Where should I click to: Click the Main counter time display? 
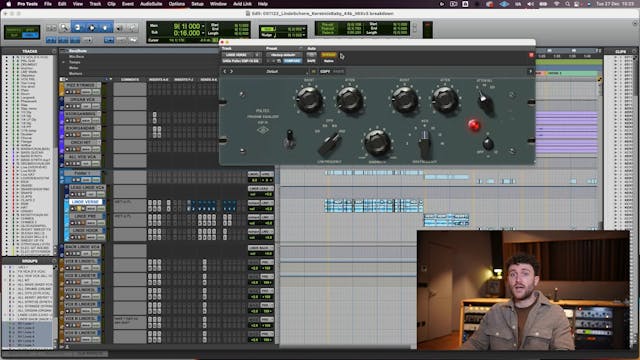pyautogui.click(x=187, y=26)
